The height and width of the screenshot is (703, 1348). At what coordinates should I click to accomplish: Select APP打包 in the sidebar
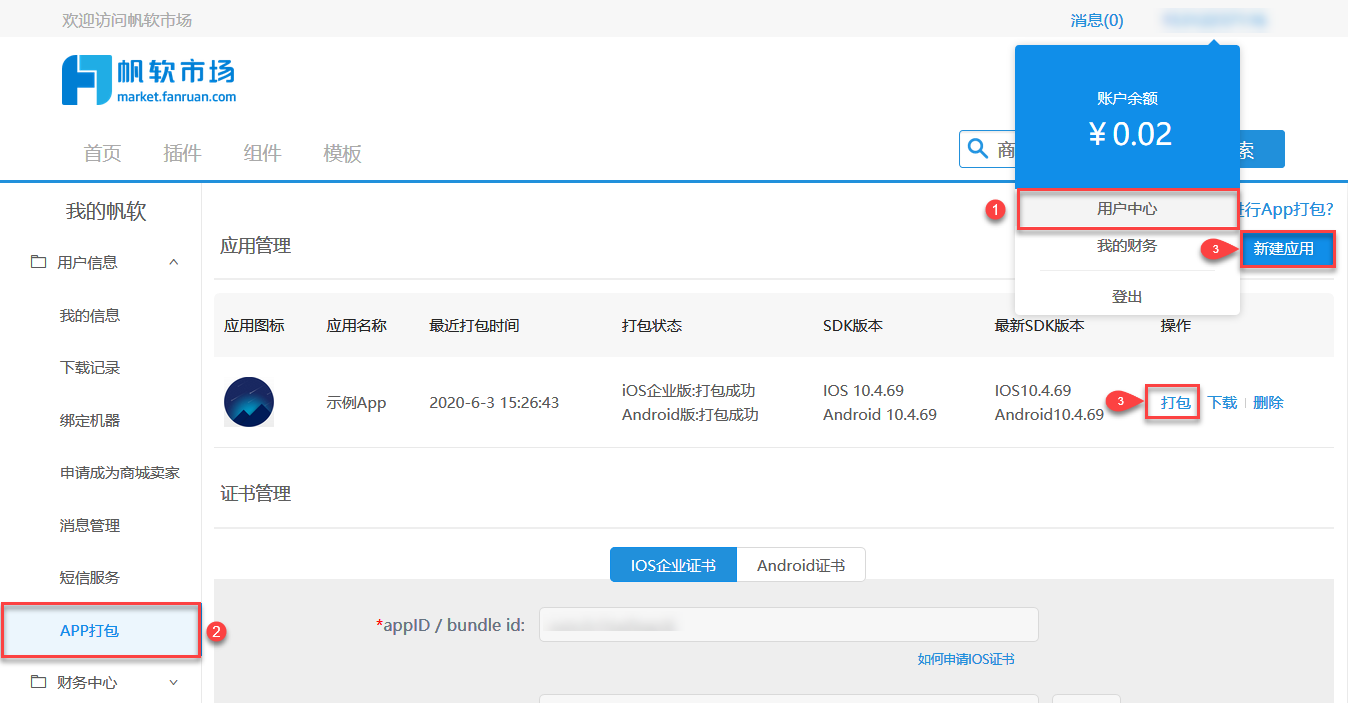click(x=102, y=630)
